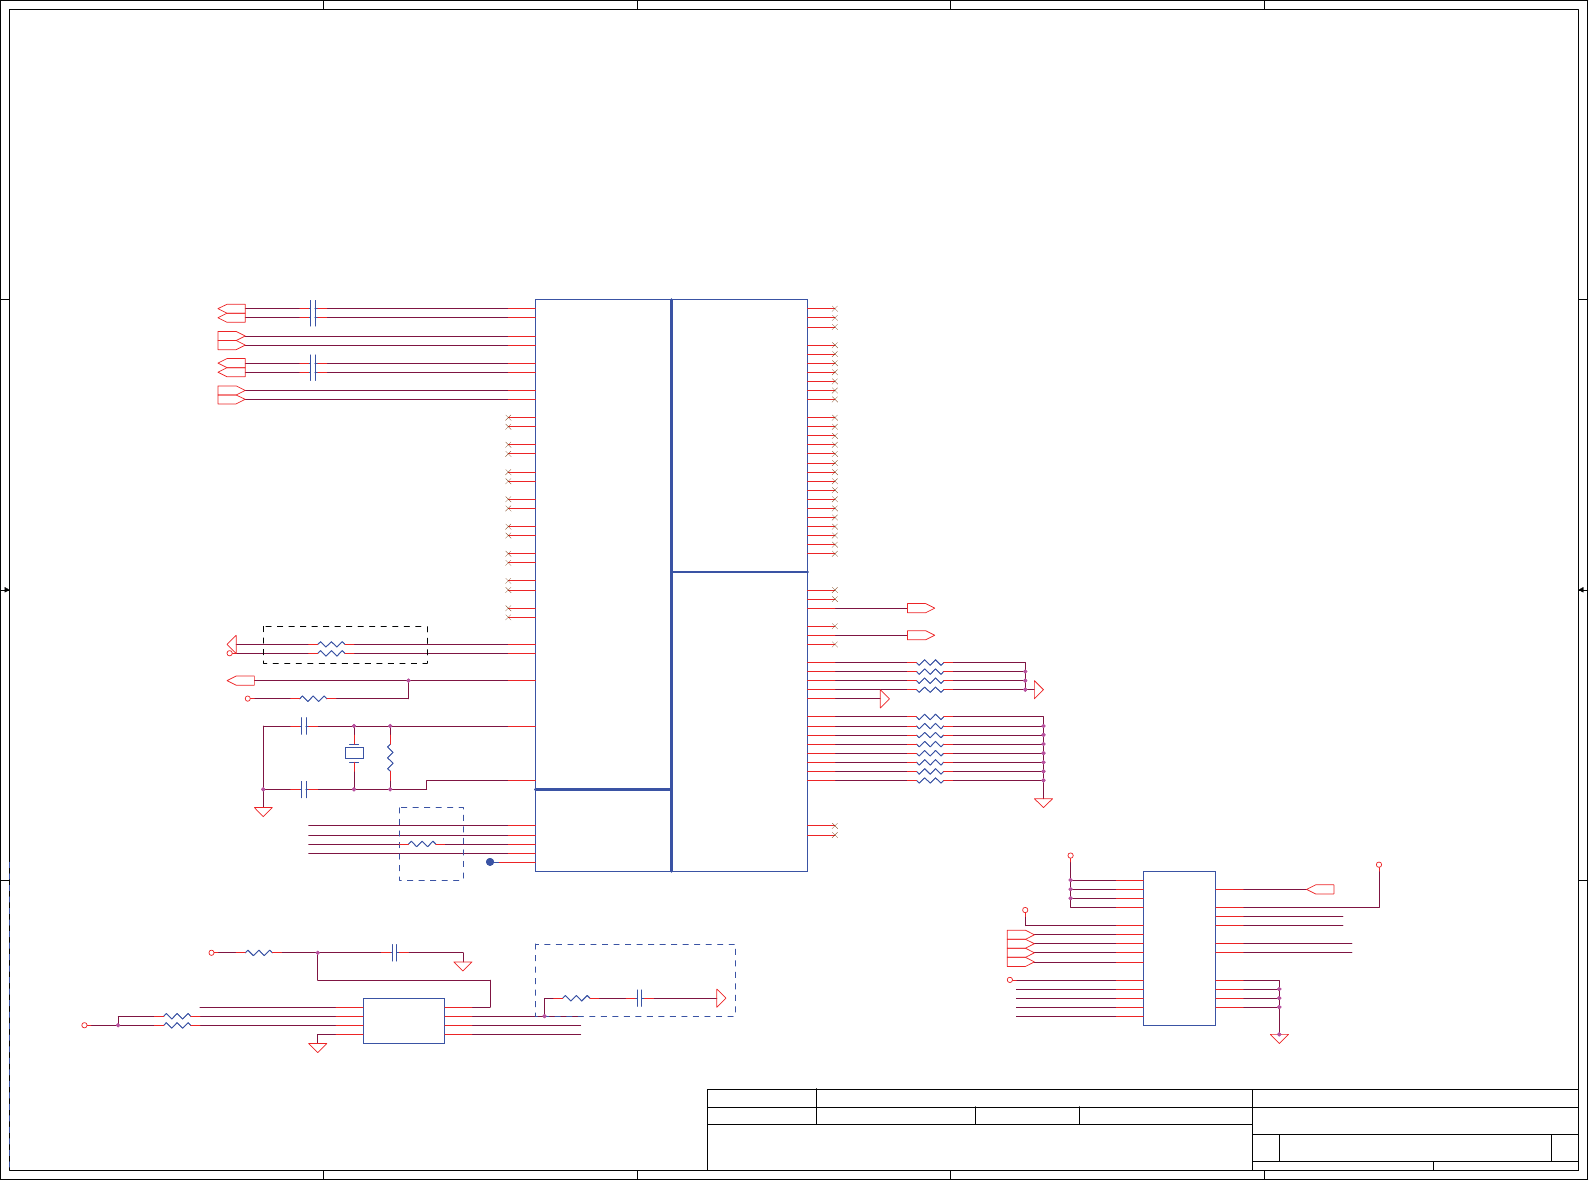Click the ground symbol beneath the small bottom-left IC
The height and width of the screenshot is (1180, 1589).
click(317, 1048)
